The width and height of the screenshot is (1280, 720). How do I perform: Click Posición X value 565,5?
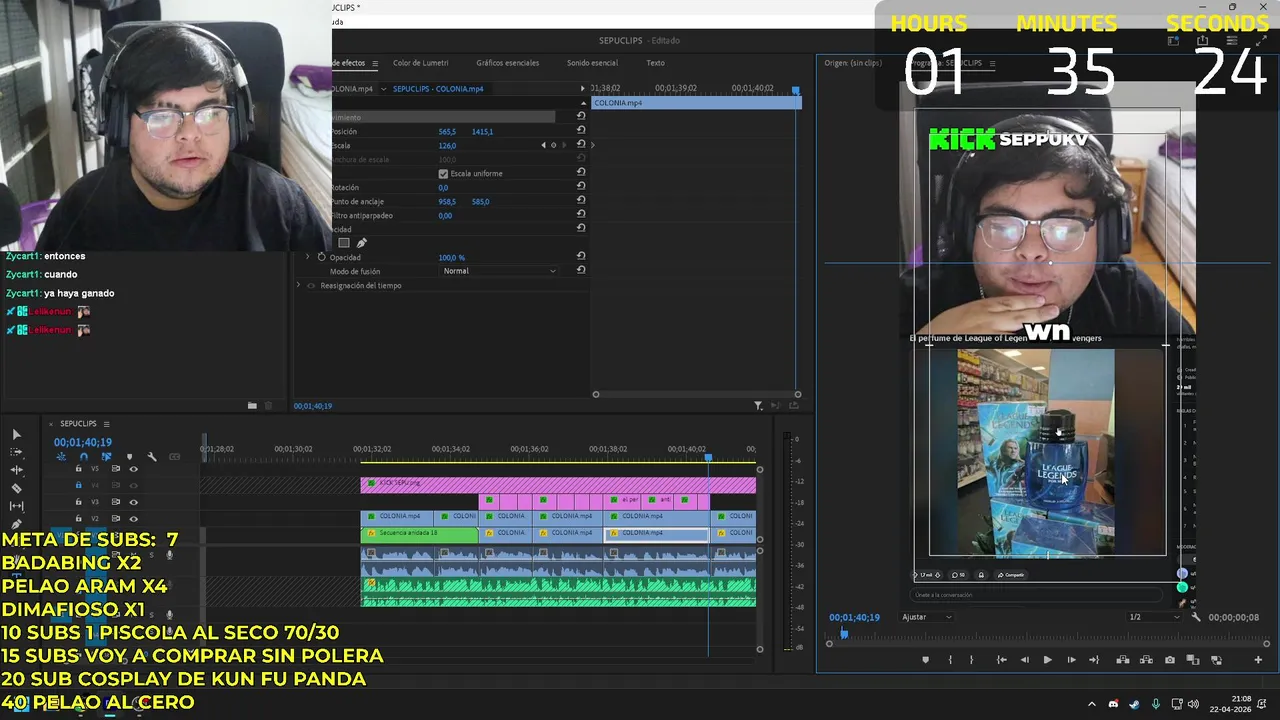(447, 131)
